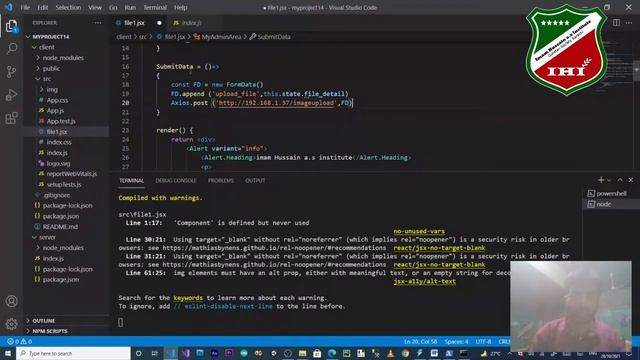Click the VS Code taskbar icon
The image size is (640, 360).
tap(171, 353)
